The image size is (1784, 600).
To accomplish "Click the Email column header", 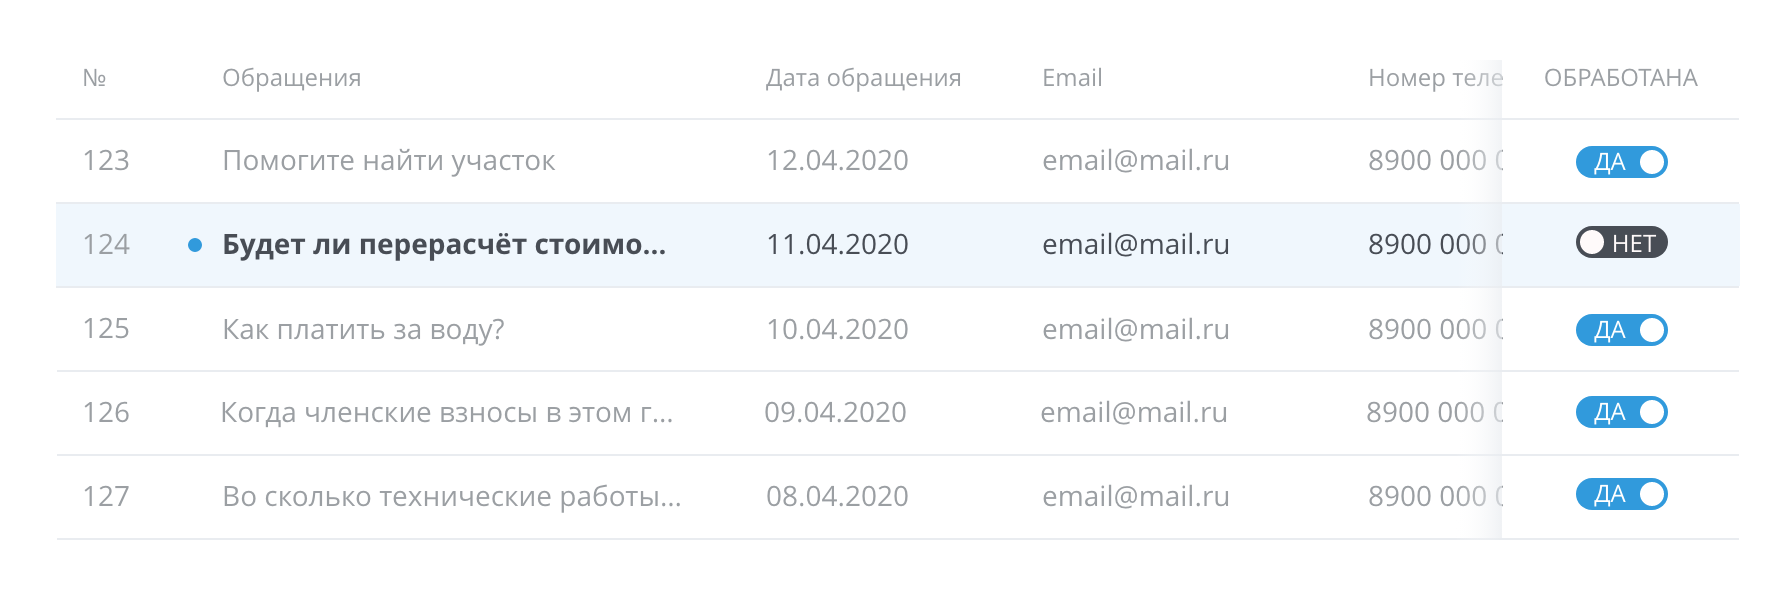I will 1072,78.
